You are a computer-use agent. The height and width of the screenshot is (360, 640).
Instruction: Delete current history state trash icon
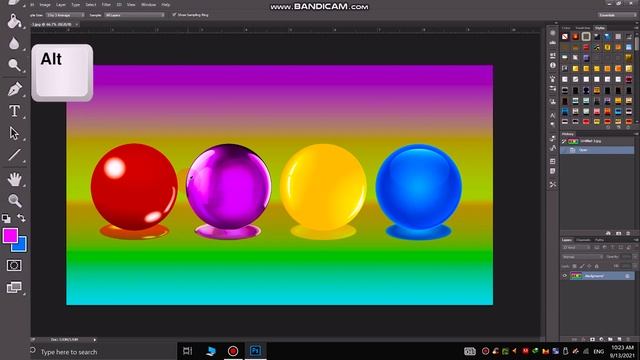[628, 233]
